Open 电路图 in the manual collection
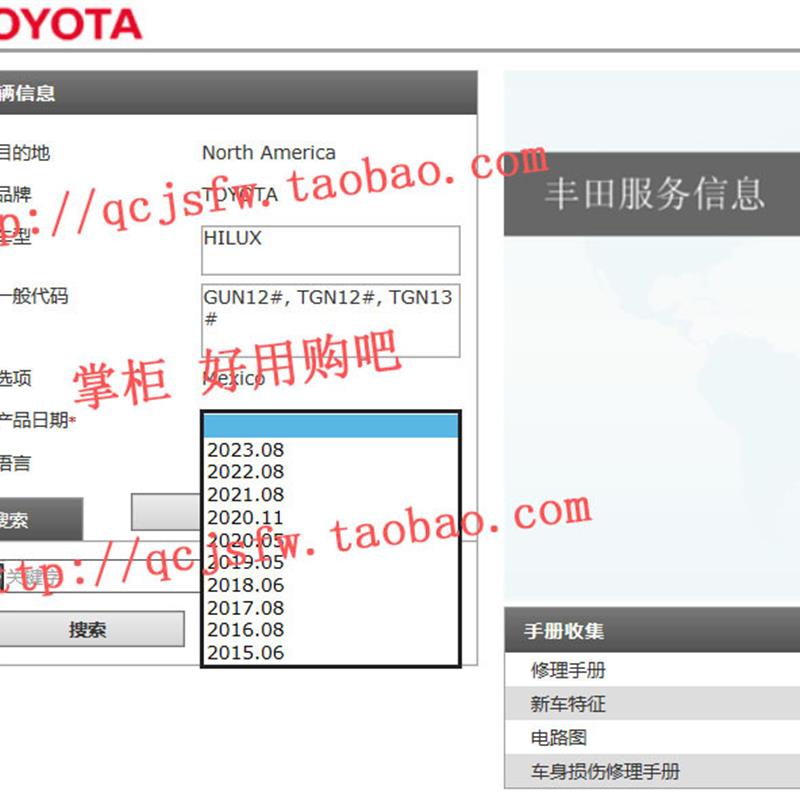 click(652, 737)
